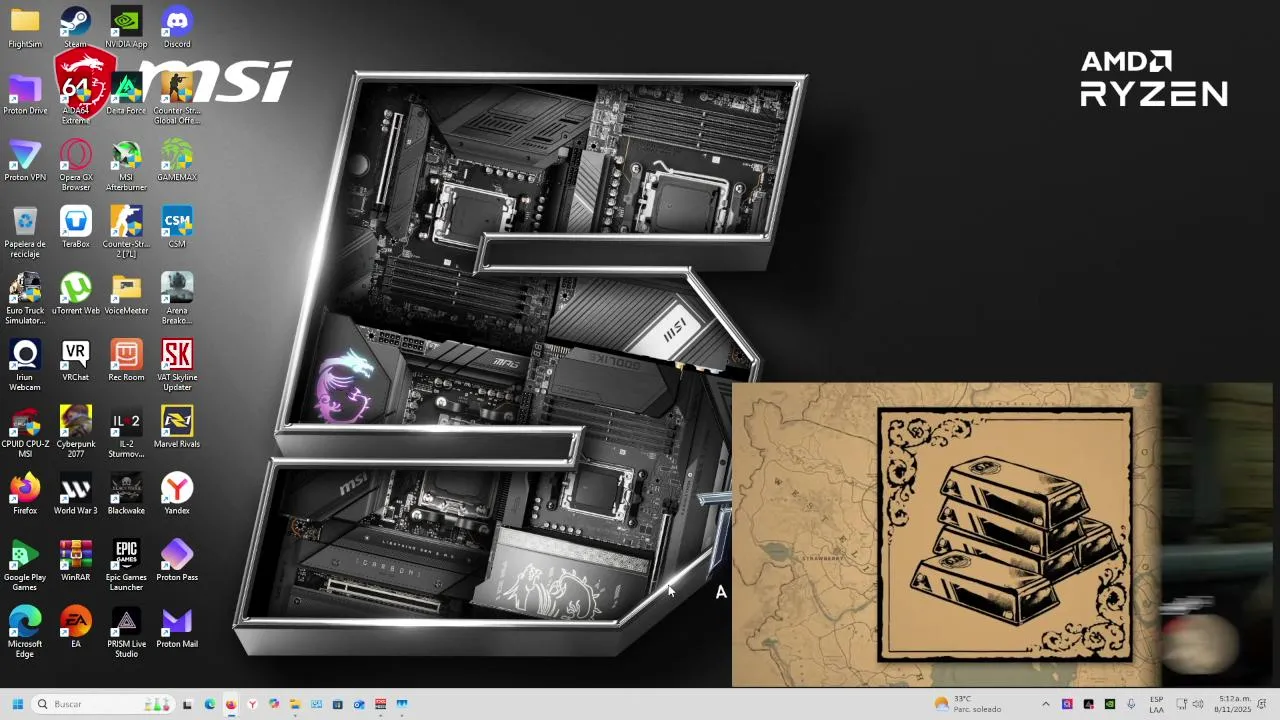
Task: Open Delta Force game shortcut
Action: [x=126, y=94]
